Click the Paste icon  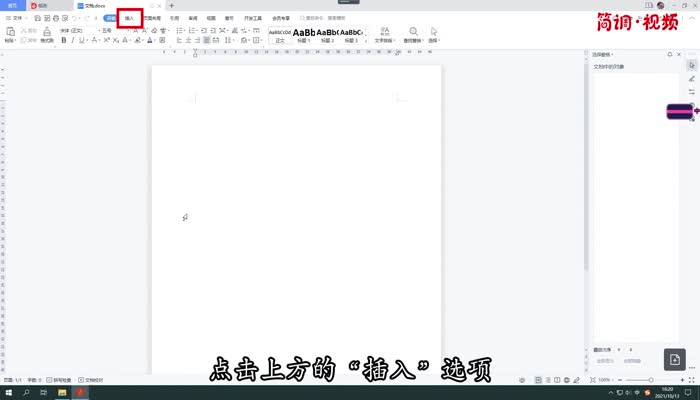click(x=10, y=34)
